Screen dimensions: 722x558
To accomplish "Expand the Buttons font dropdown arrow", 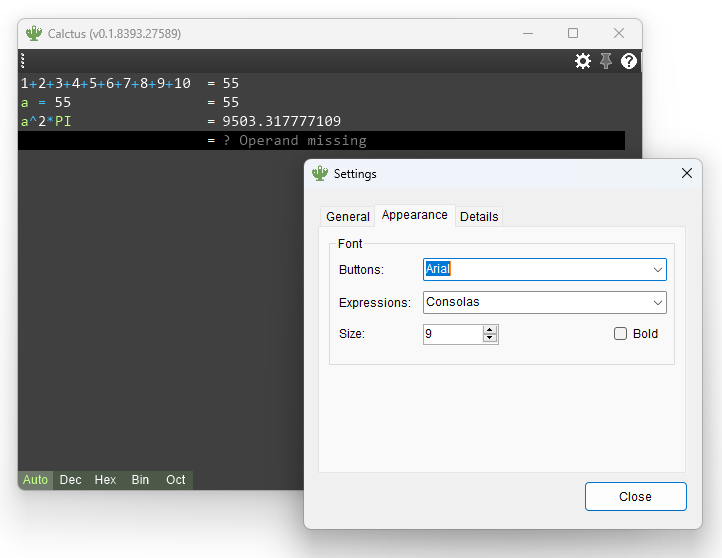I will (x=658, y=270).
